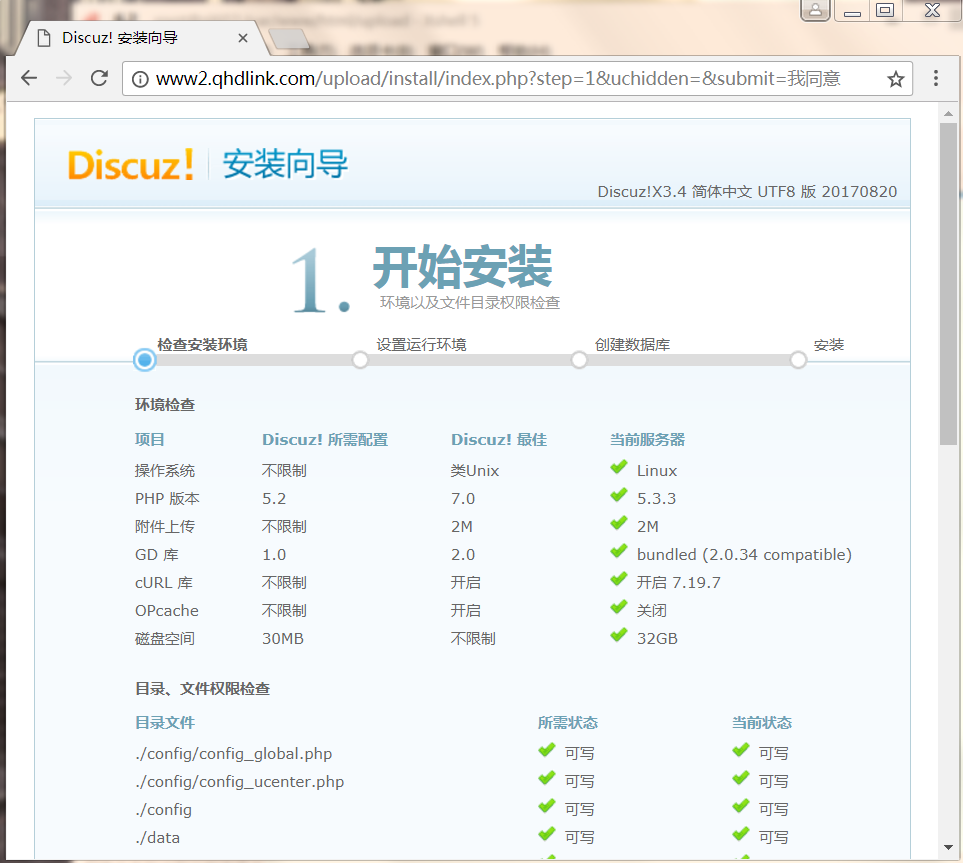Click the 开始安装 heading
Image resolution: width=963 pixels, height=863 pixels.
(462, 267)
